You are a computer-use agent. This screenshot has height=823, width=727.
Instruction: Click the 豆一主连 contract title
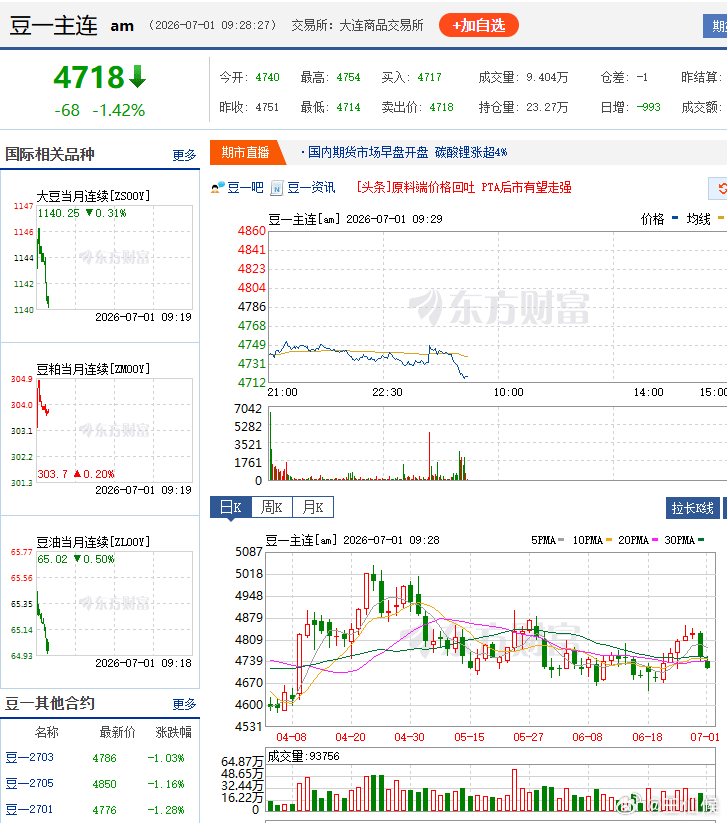click(x=54, y=25)
